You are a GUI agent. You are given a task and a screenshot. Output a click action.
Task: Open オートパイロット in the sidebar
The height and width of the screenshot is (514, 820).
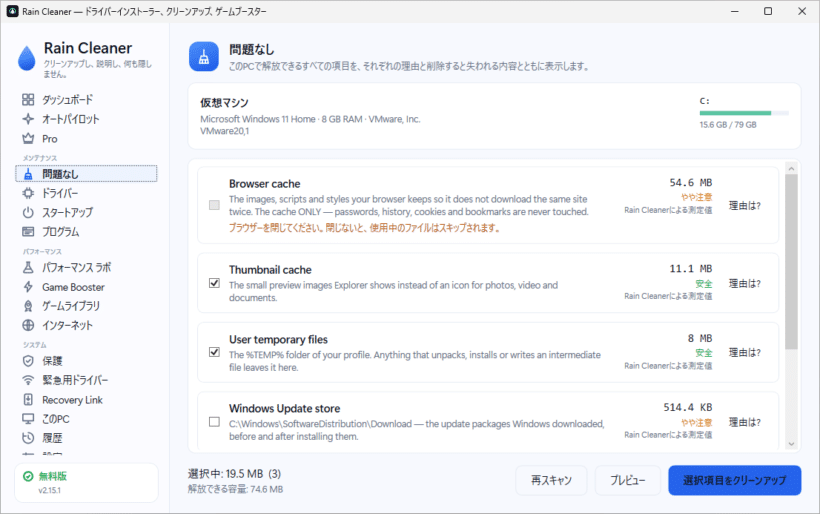[x=86, y=119]
